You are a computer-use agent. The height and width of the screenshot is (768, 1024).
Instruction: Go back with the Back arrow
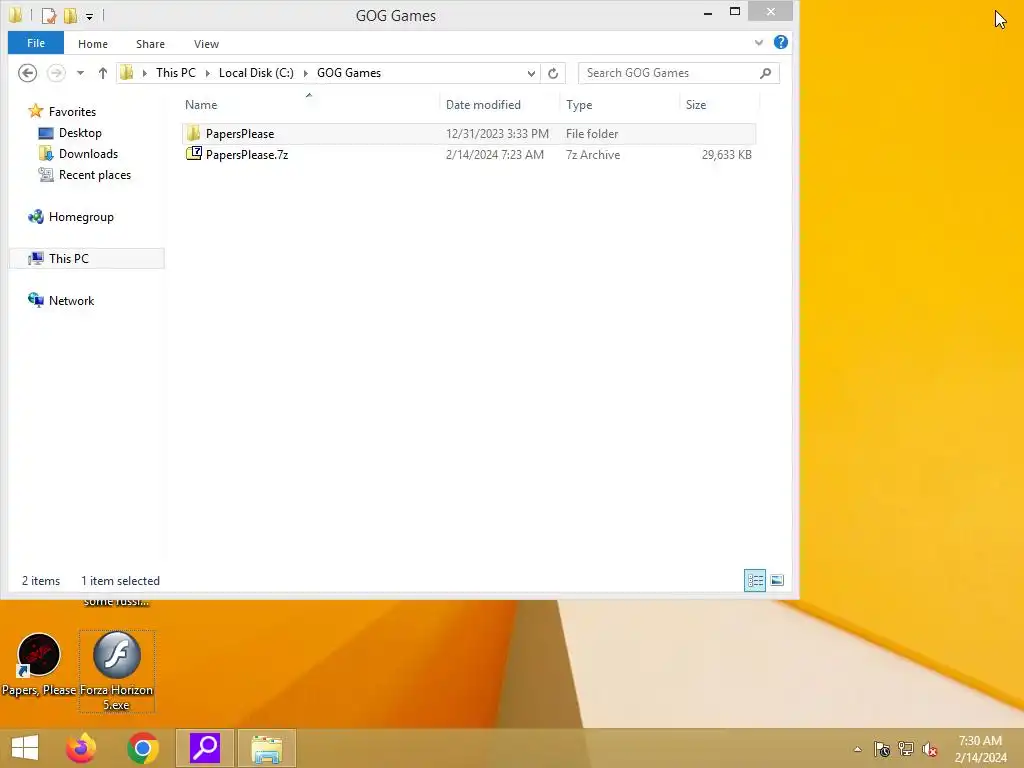[27, 72]
